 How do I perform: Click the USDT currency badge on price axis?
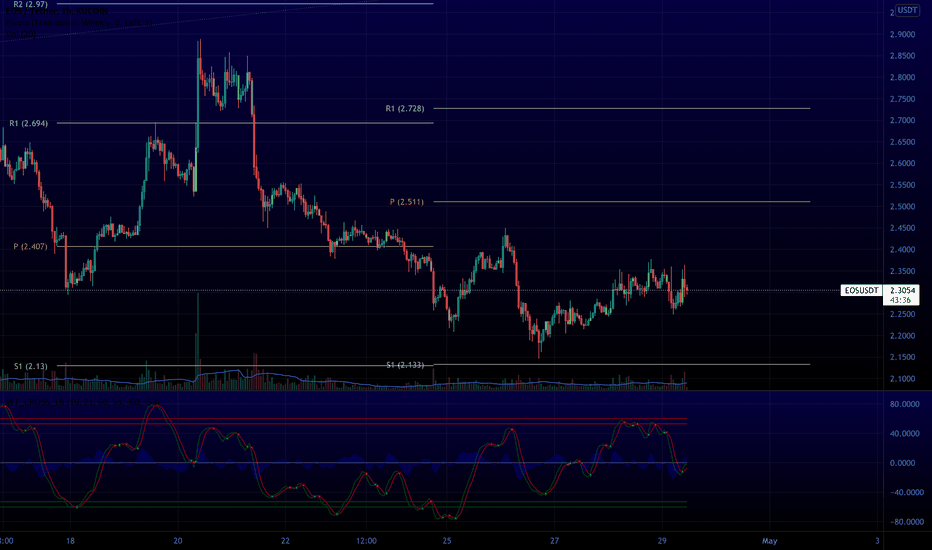pyautogui.click(x=907, y=10)
